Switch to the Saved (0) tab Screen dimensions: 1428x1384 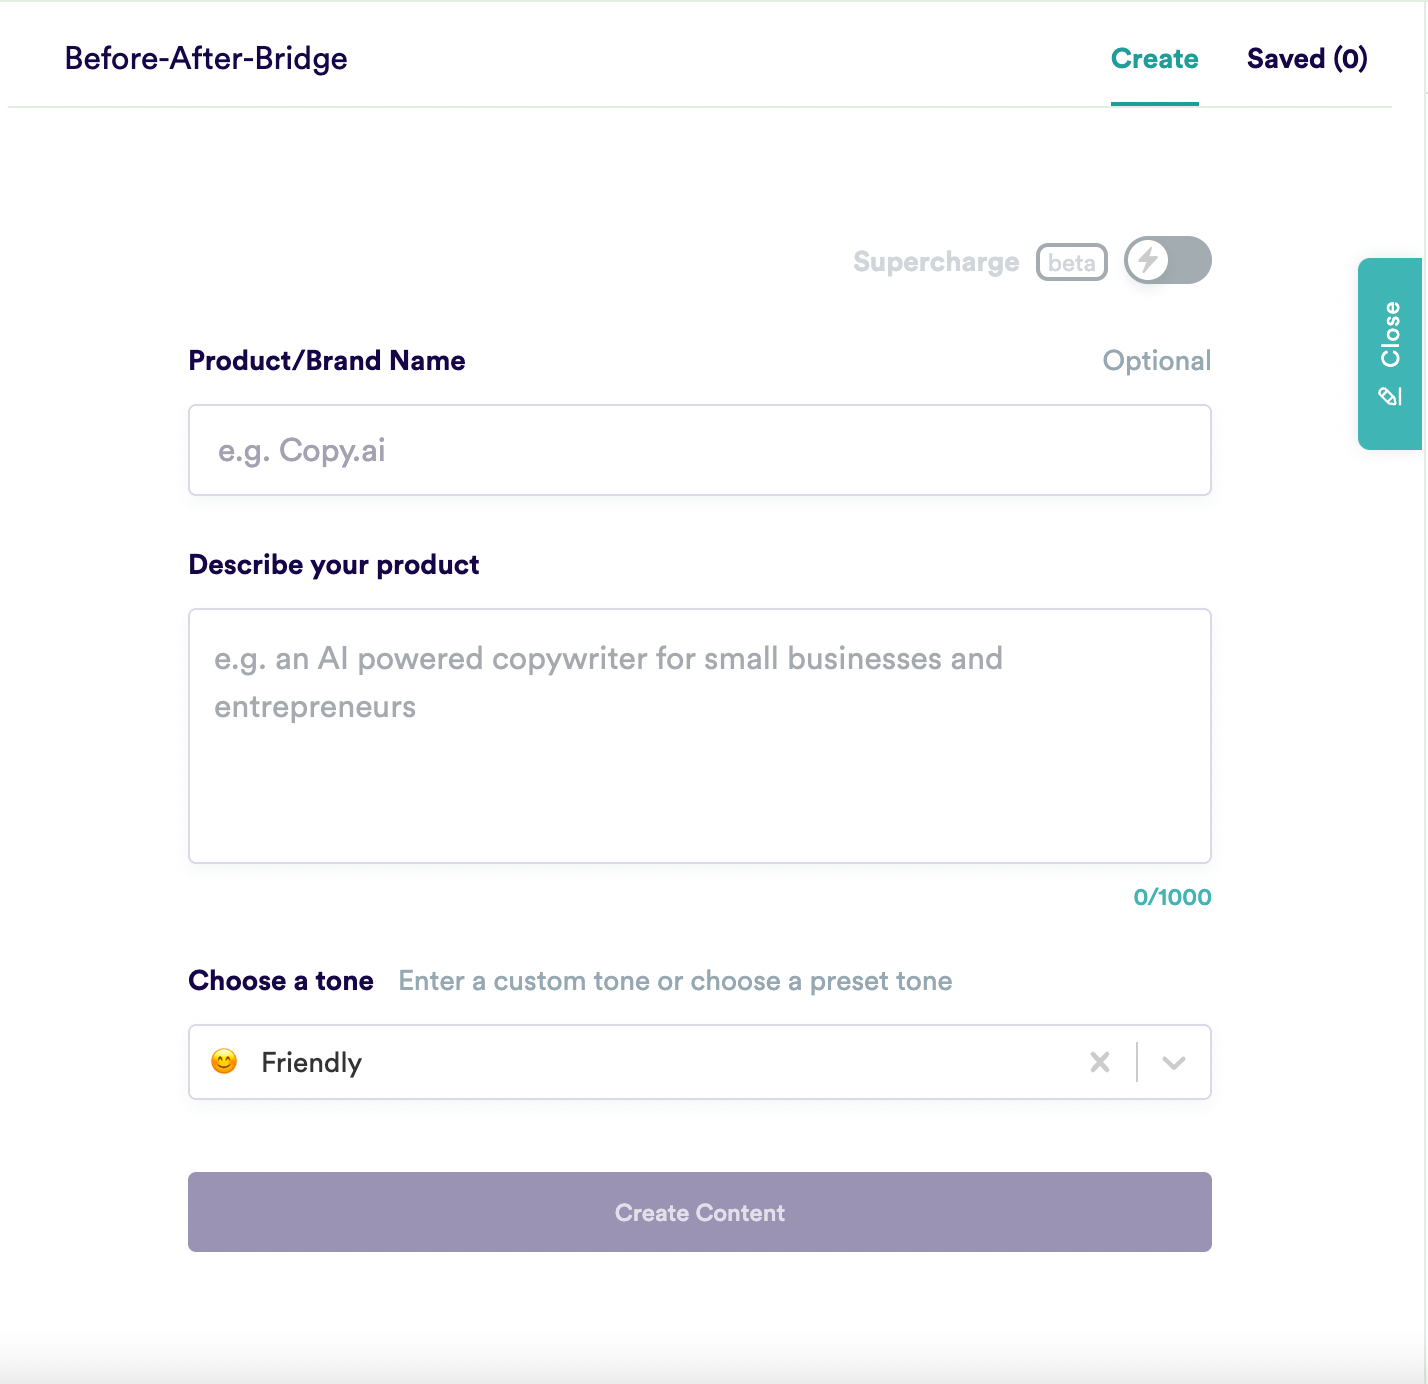pyautogui.click(x=1307, y=58)
